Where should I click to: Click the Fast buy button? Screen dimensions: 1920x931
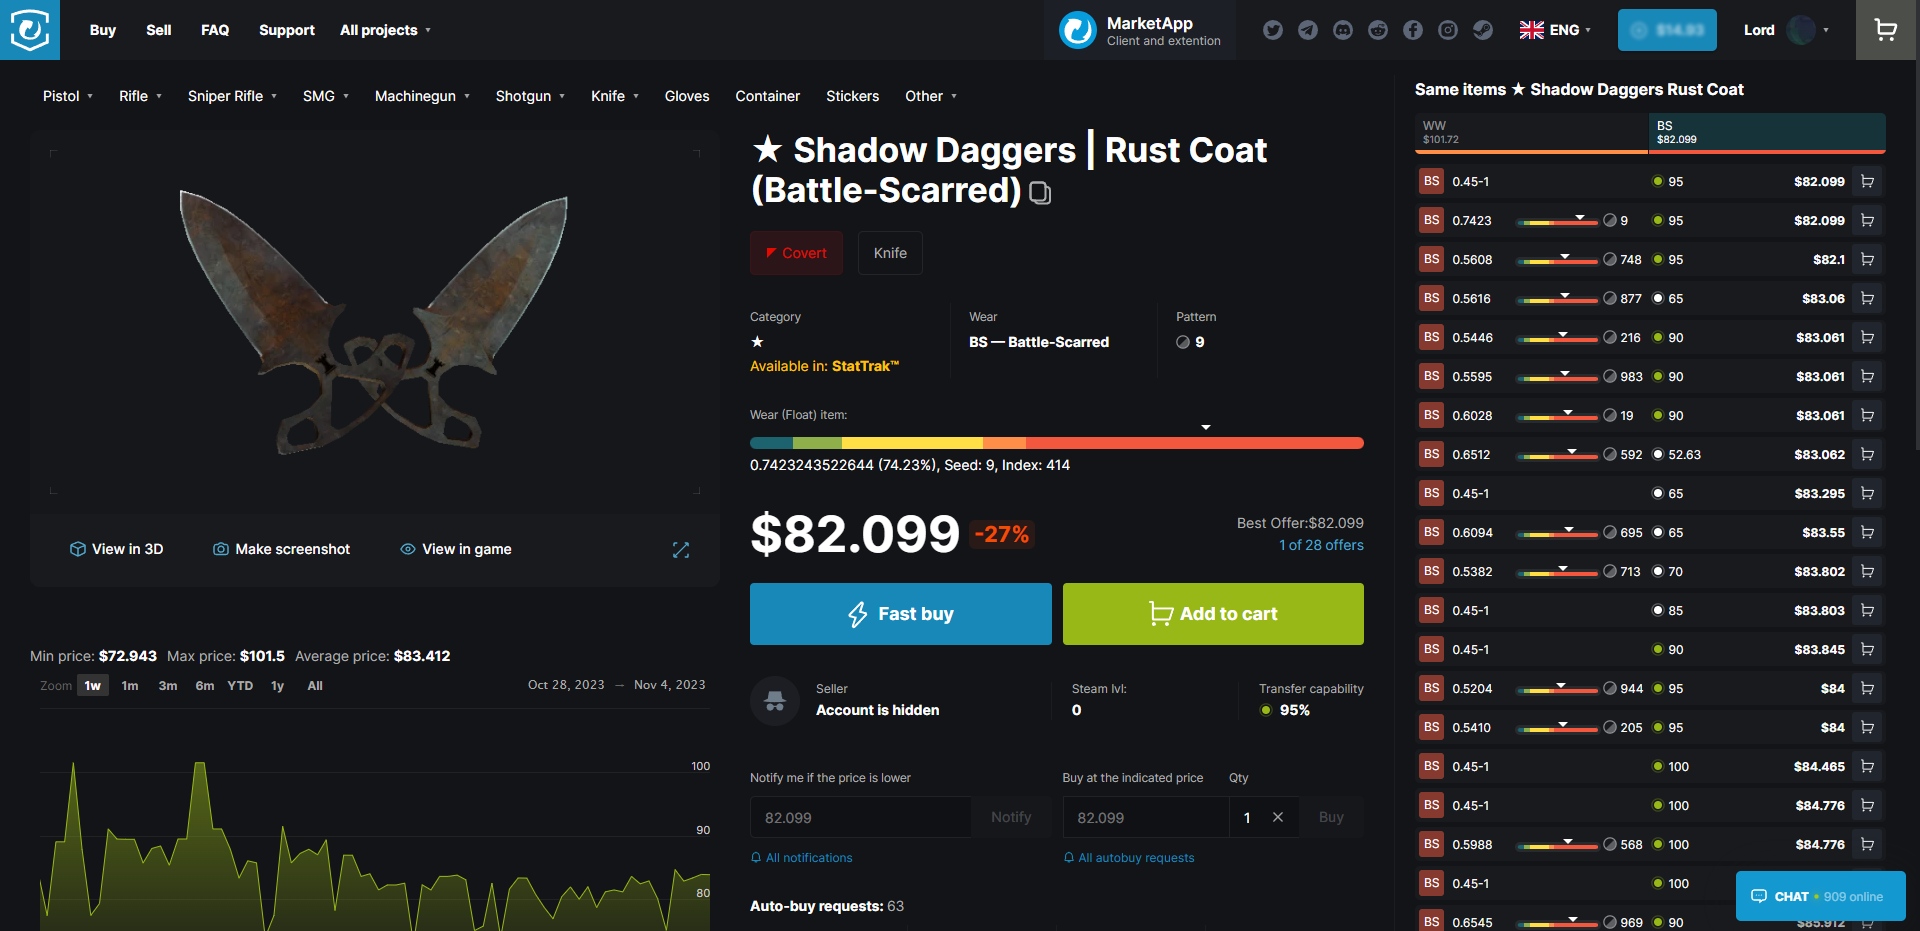pyautogui.click(x=901, y=614)
